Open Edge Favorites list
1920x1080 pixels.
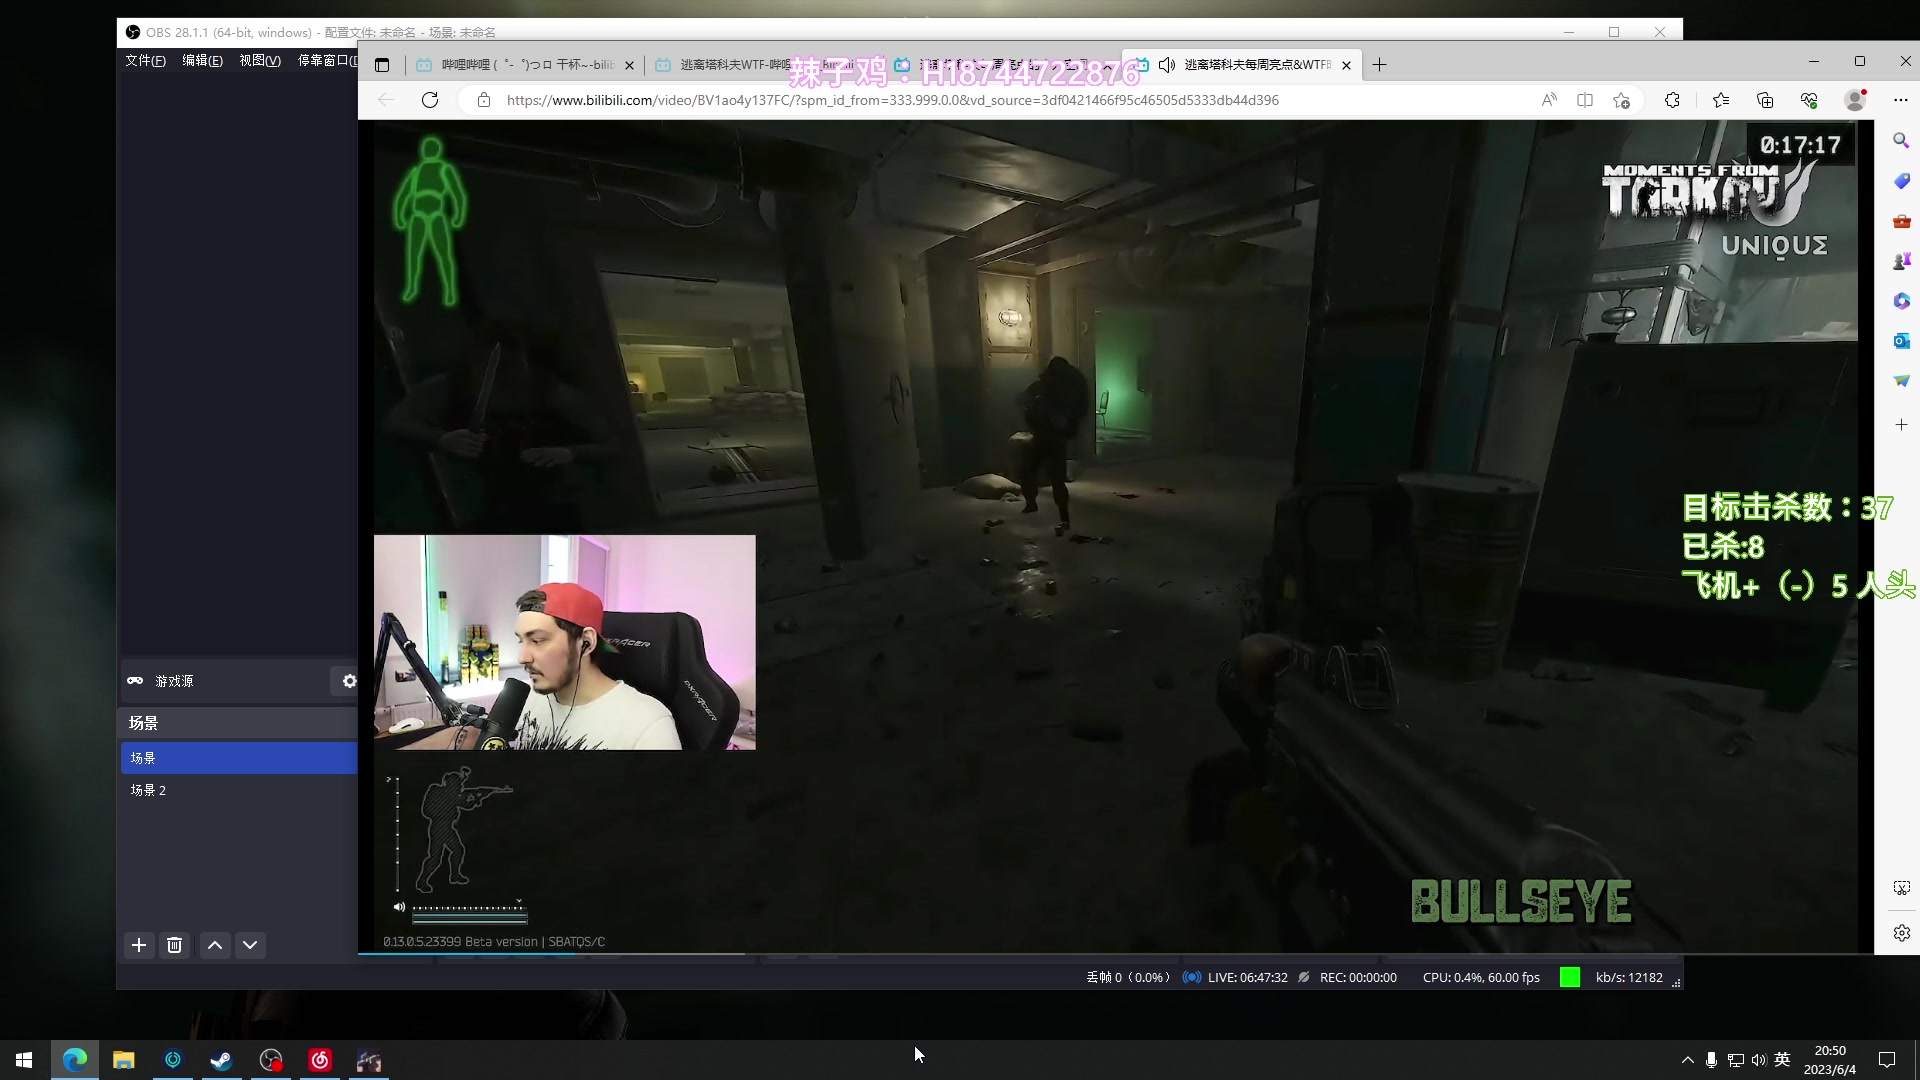tap(1721, 100)
